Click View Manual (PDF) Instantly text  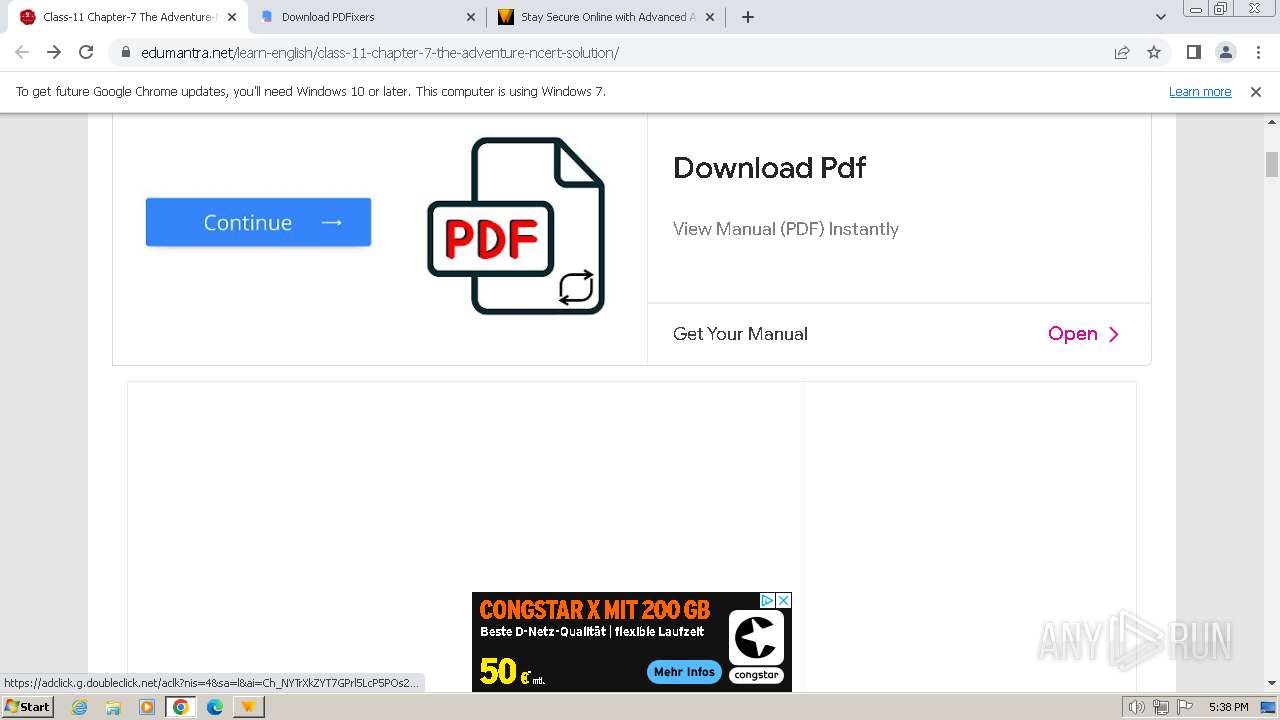pyautogui.click(x=786, y=229)
